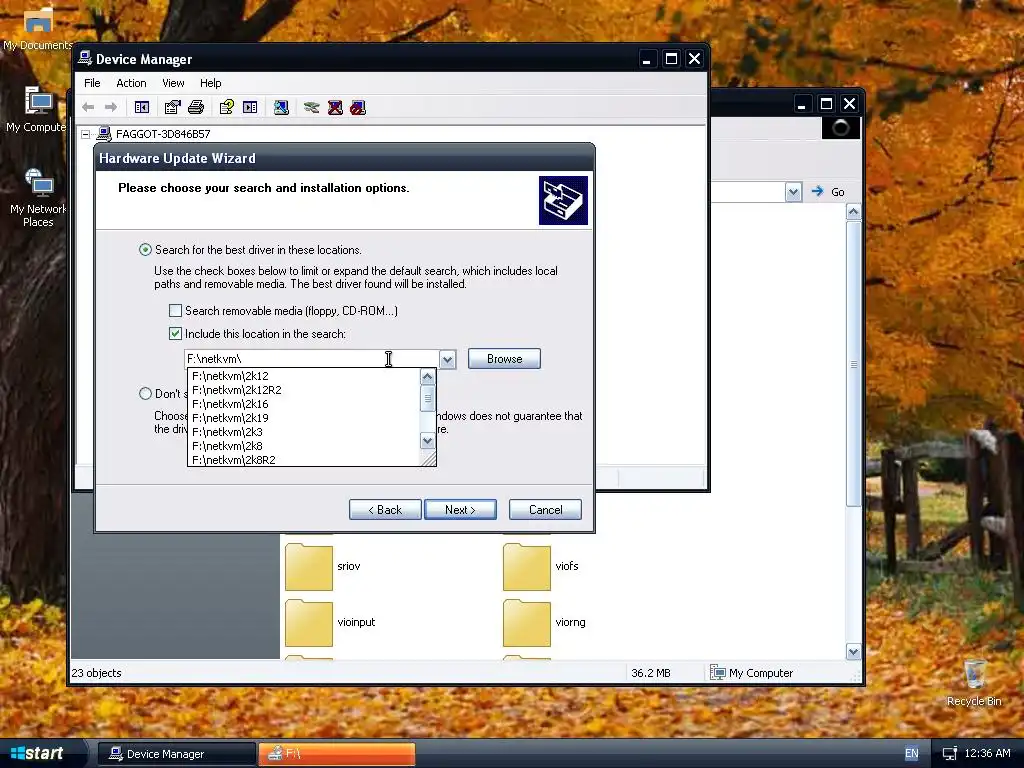Click the Uninstall device toolbar icon

click(x=335, y=107)
